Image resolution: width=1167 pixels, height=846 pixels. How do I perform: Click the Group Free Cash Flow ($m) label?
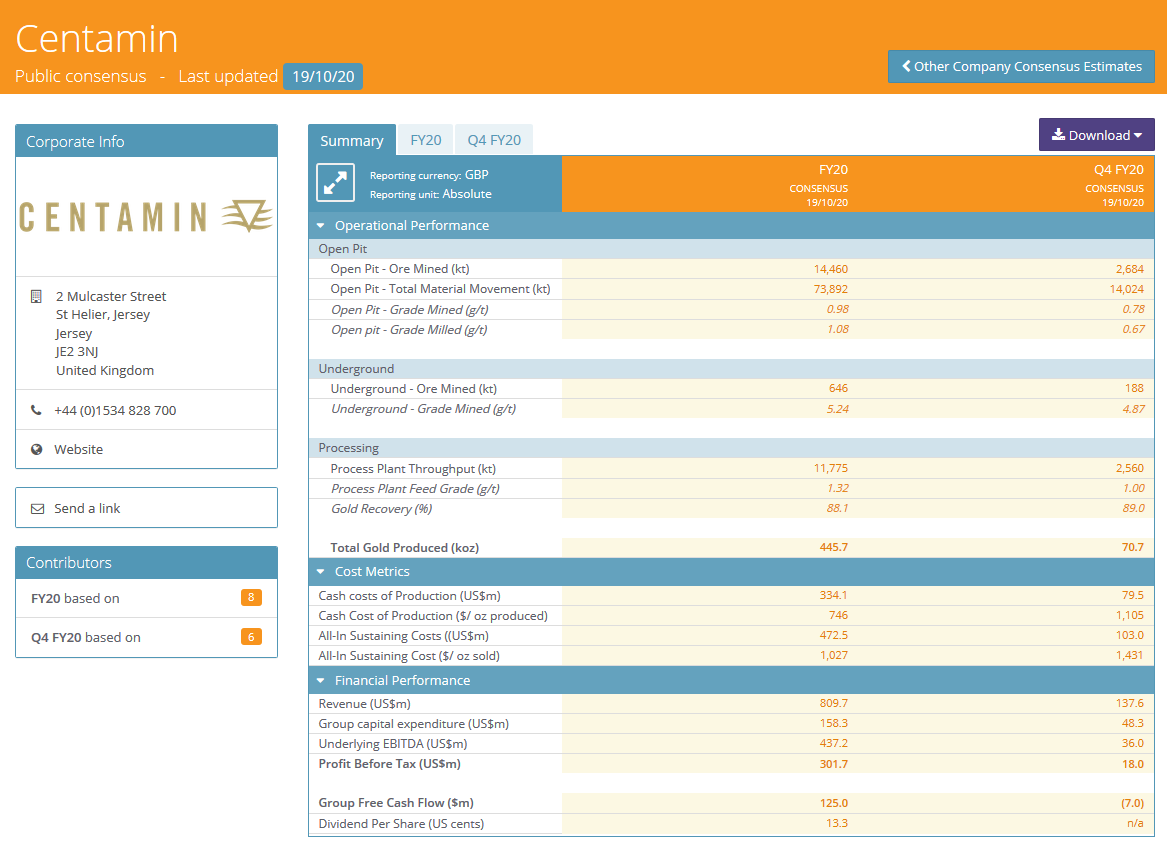click(396, 803)
